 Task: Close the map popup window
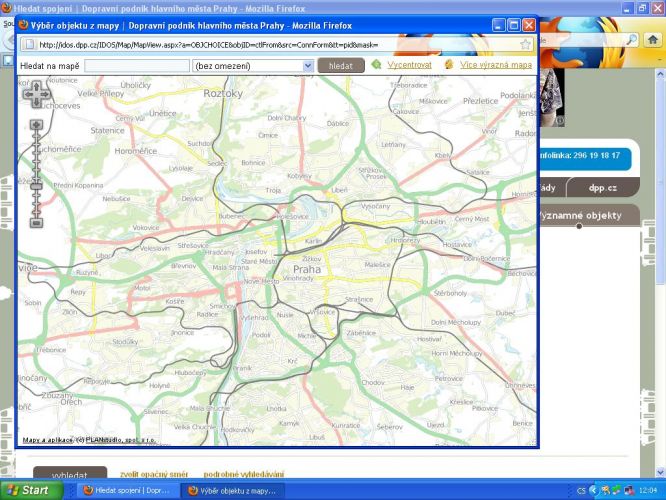528,25
